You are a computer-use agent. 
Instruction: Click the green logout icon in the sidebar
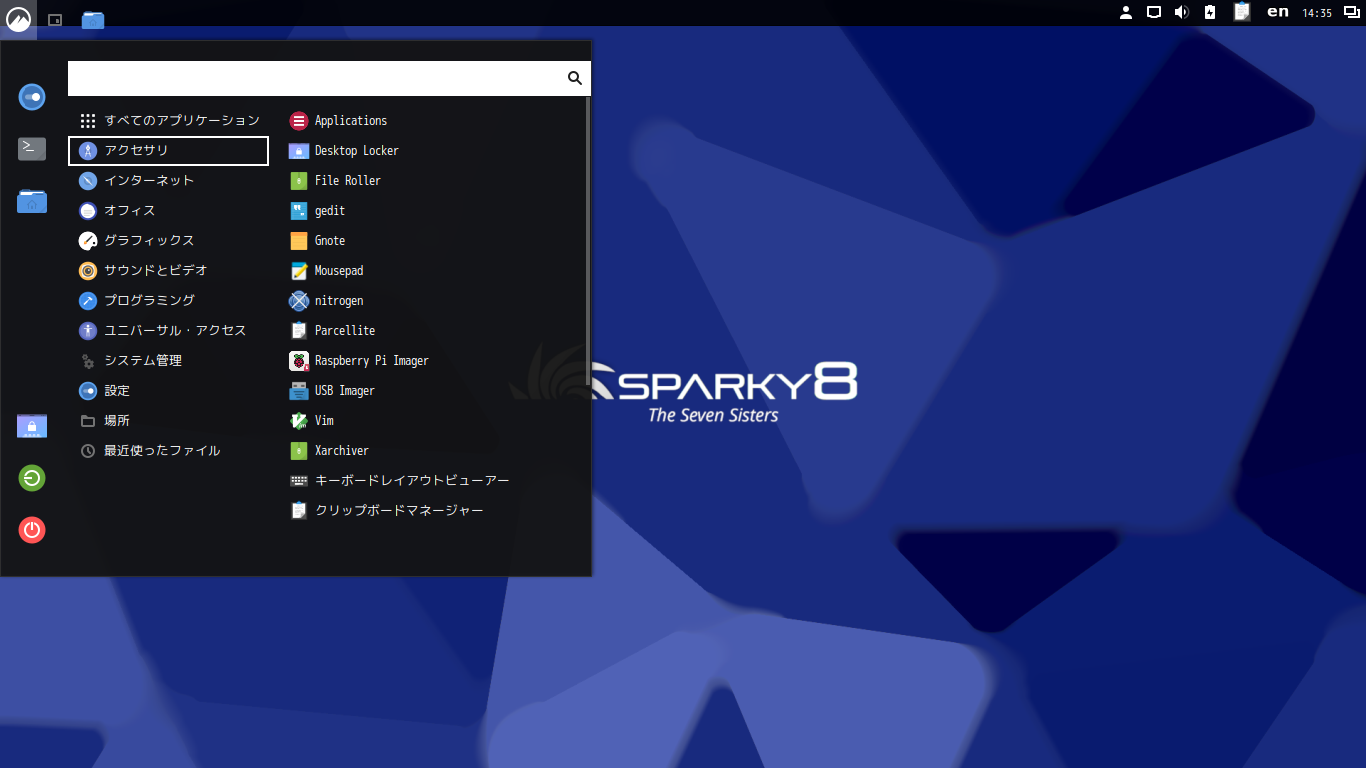(32, 478)
